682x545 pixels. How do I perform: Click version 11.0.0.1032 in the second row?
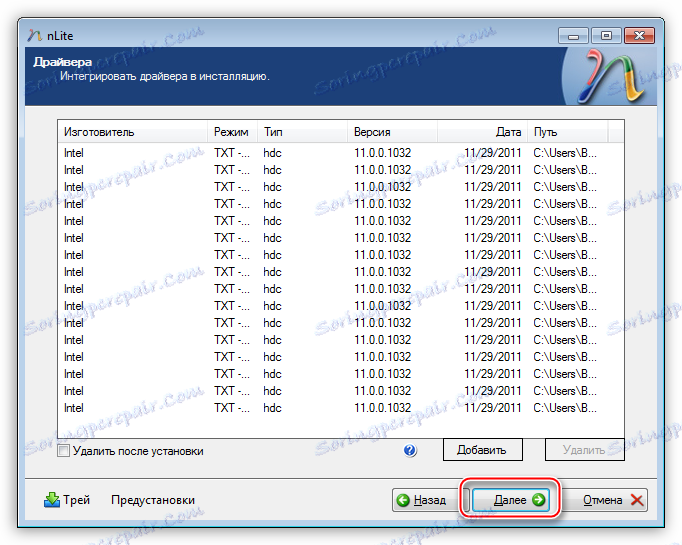click(x=383, y=170)
